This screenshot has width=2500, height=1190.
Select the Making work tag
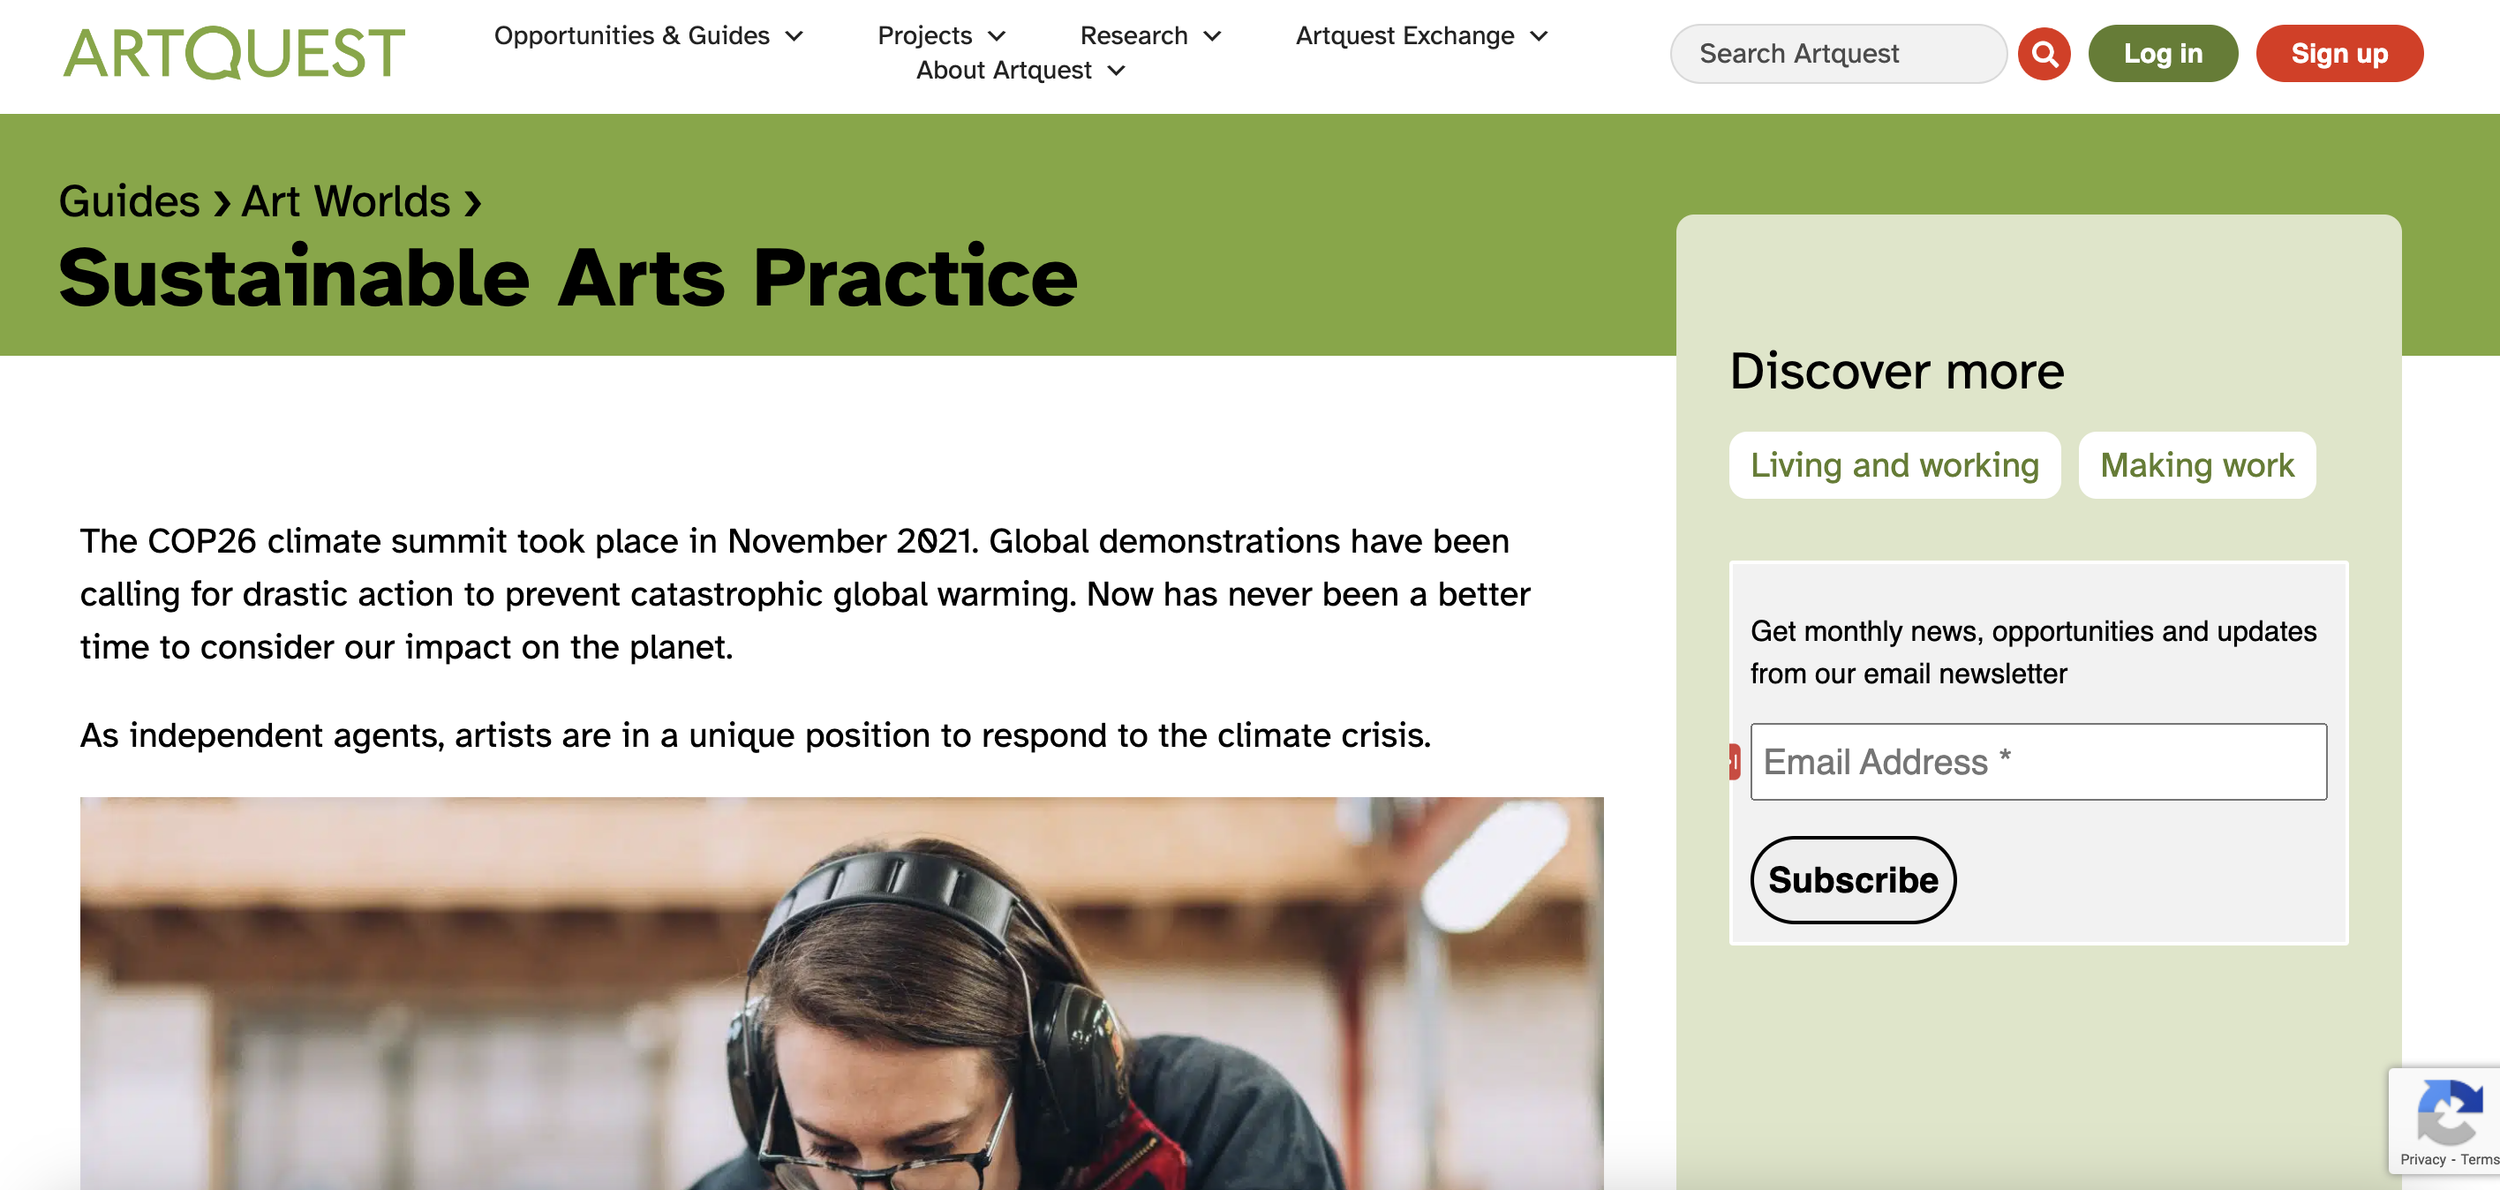(2196, 465)
